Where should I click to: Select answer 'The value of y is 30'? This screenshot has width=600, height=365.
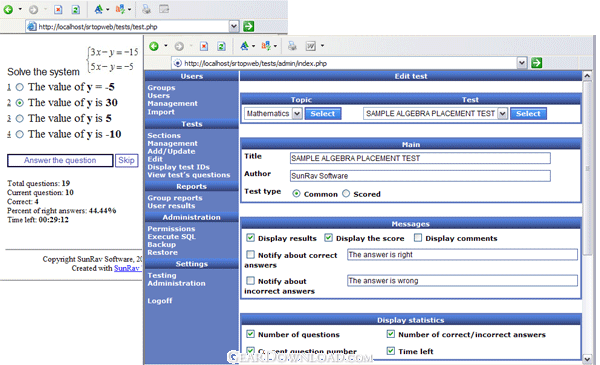point(20,103)
